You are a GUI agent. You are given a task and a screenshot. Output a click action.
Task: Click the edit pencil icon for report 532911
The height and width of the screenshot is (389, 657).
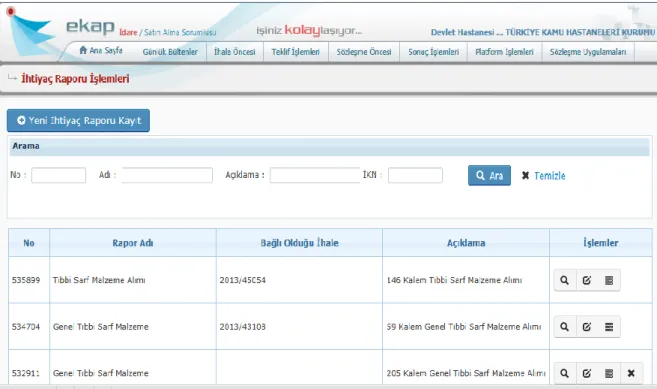[x=587, y=373]
